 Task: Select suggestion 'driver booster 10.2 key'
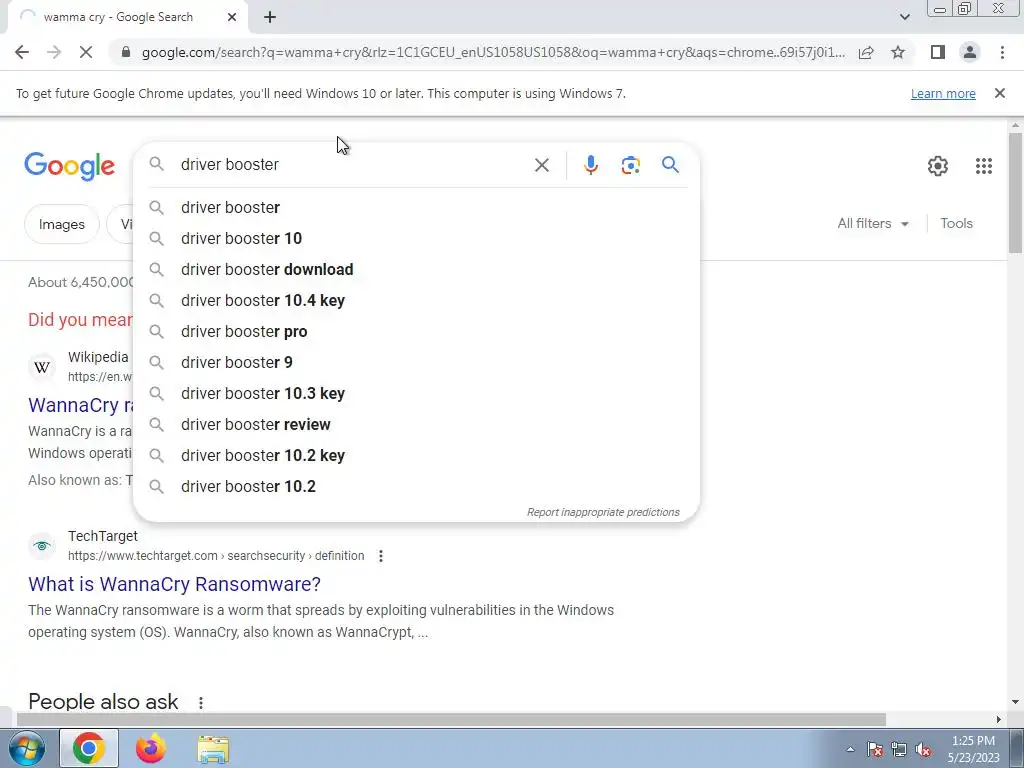[417, 456]
